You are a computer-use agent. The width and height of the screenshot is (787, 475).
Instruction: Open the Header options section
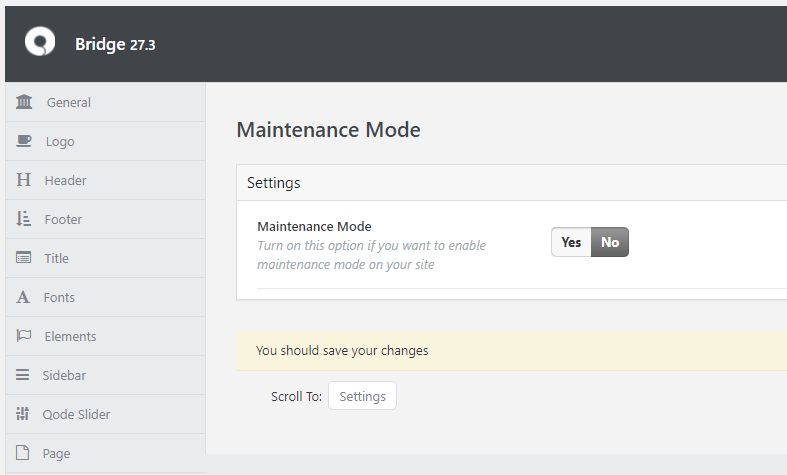click(105, 180)
